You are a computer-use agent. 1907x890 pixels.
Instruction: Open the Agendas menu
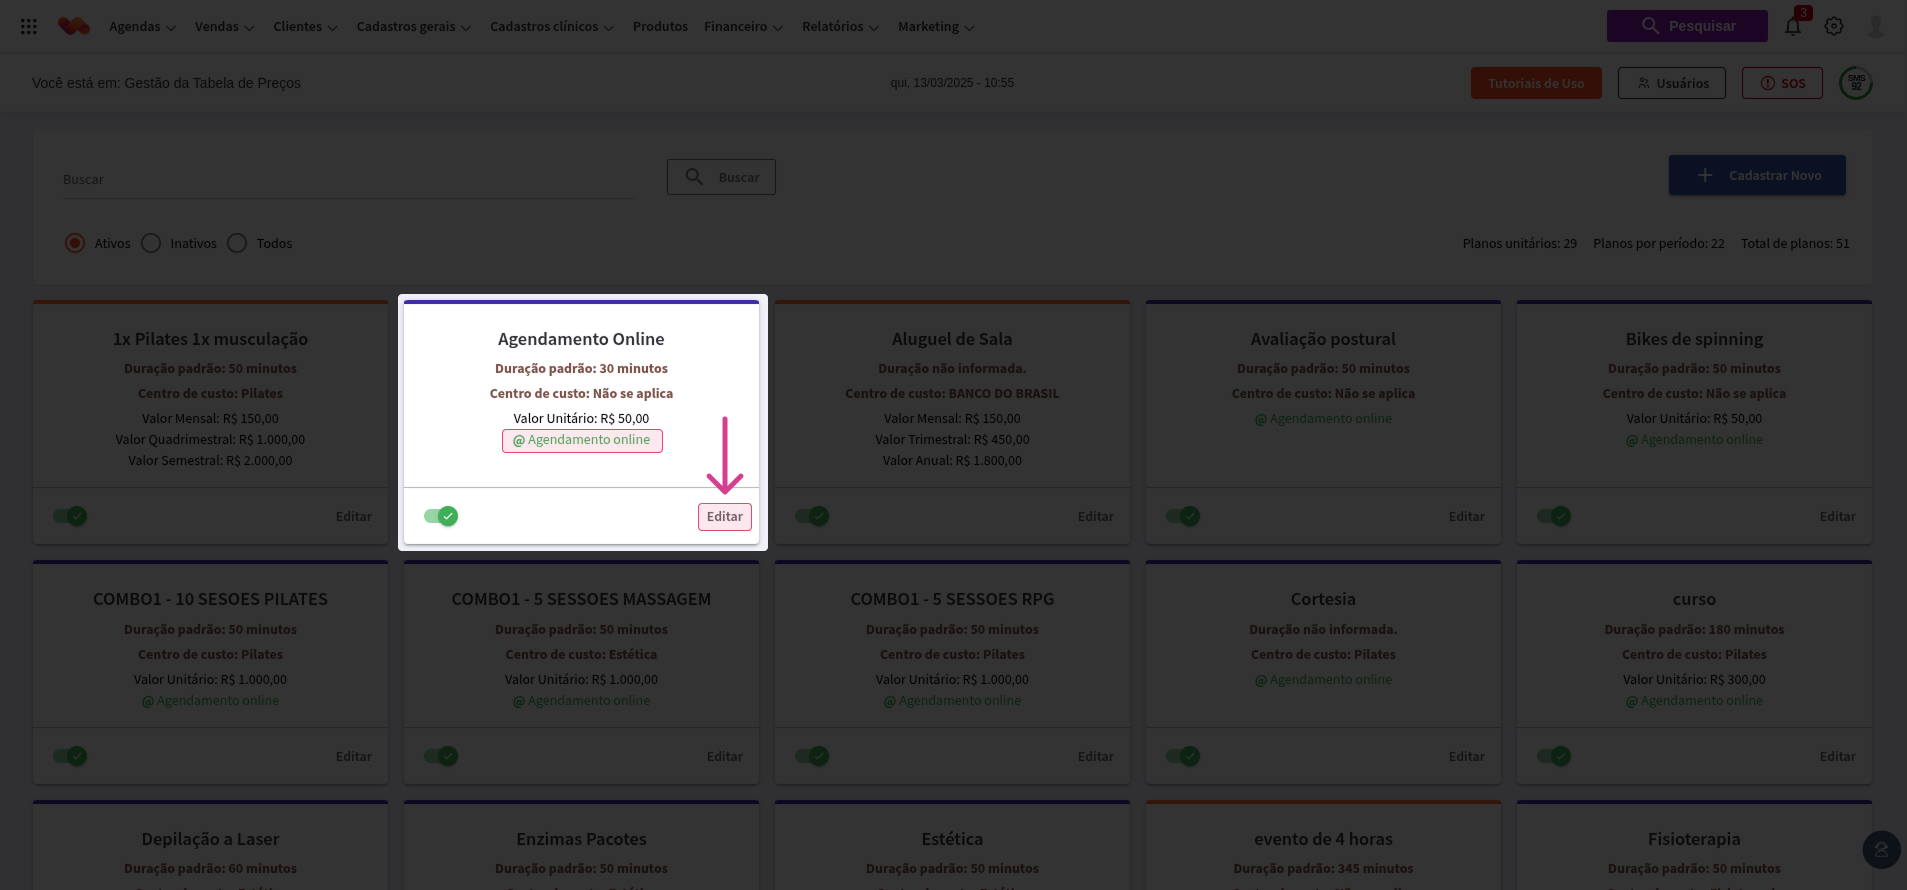coord(142,27)
